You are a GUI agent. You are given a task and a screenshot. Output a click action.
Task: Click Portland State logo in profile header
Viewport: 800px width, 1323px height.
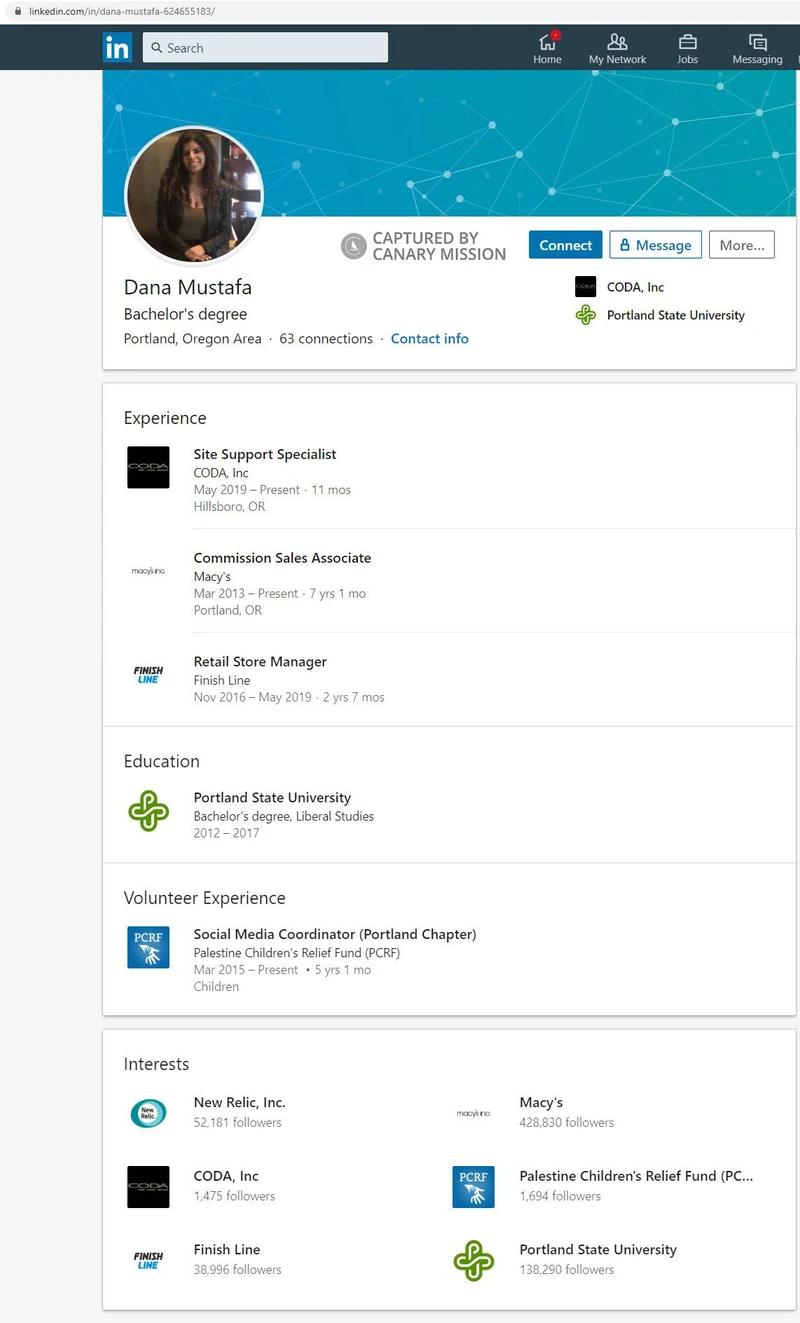tap(585, 315)
